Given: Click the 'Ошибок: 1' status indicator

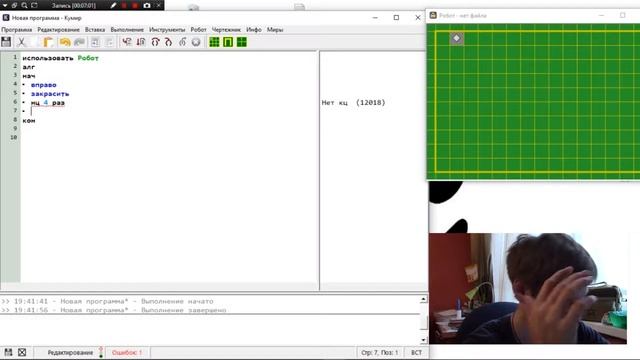Looking at the screenshot, I should click(x=127, y=352).
